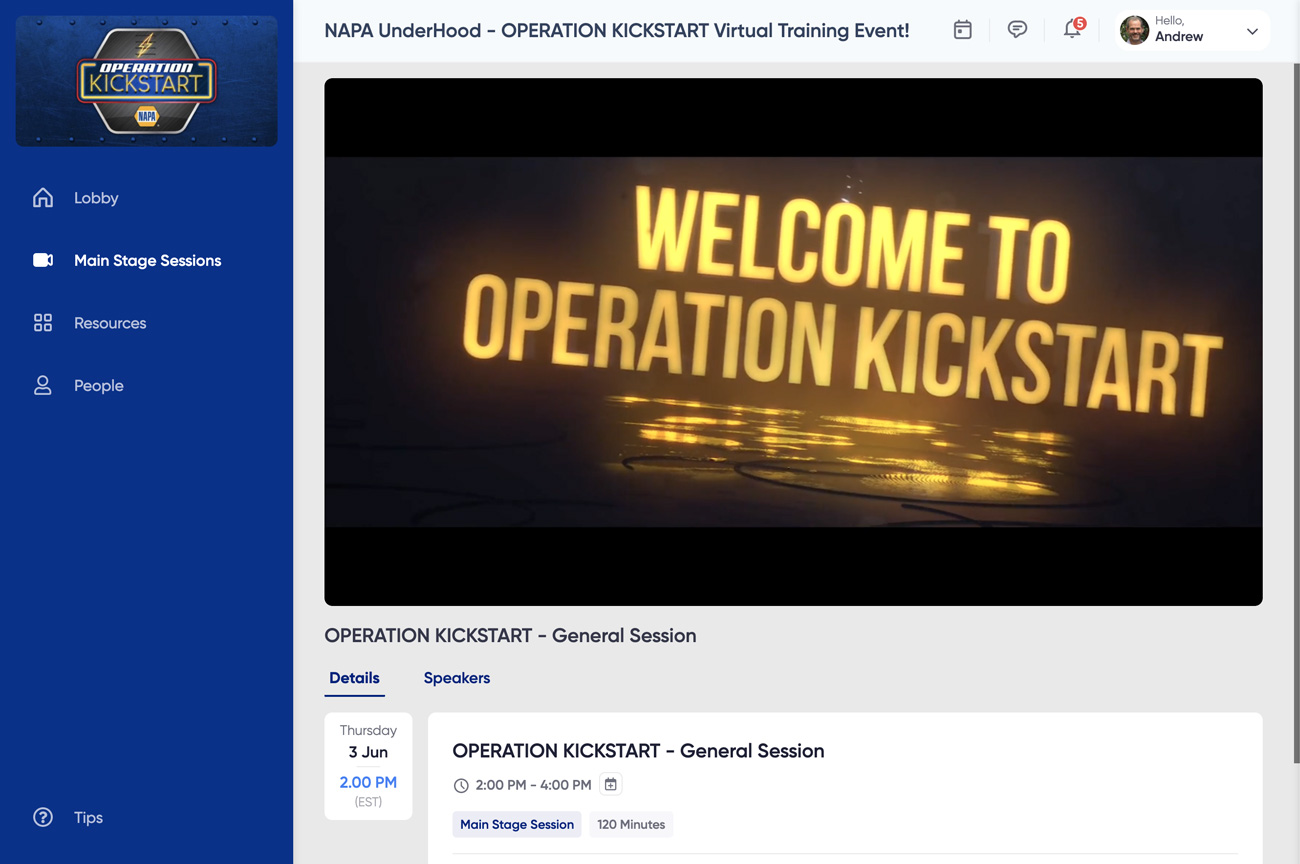Play the Welcome to Operation Kickstart video
Screen dimensions: 1300x864
[793, 342]
